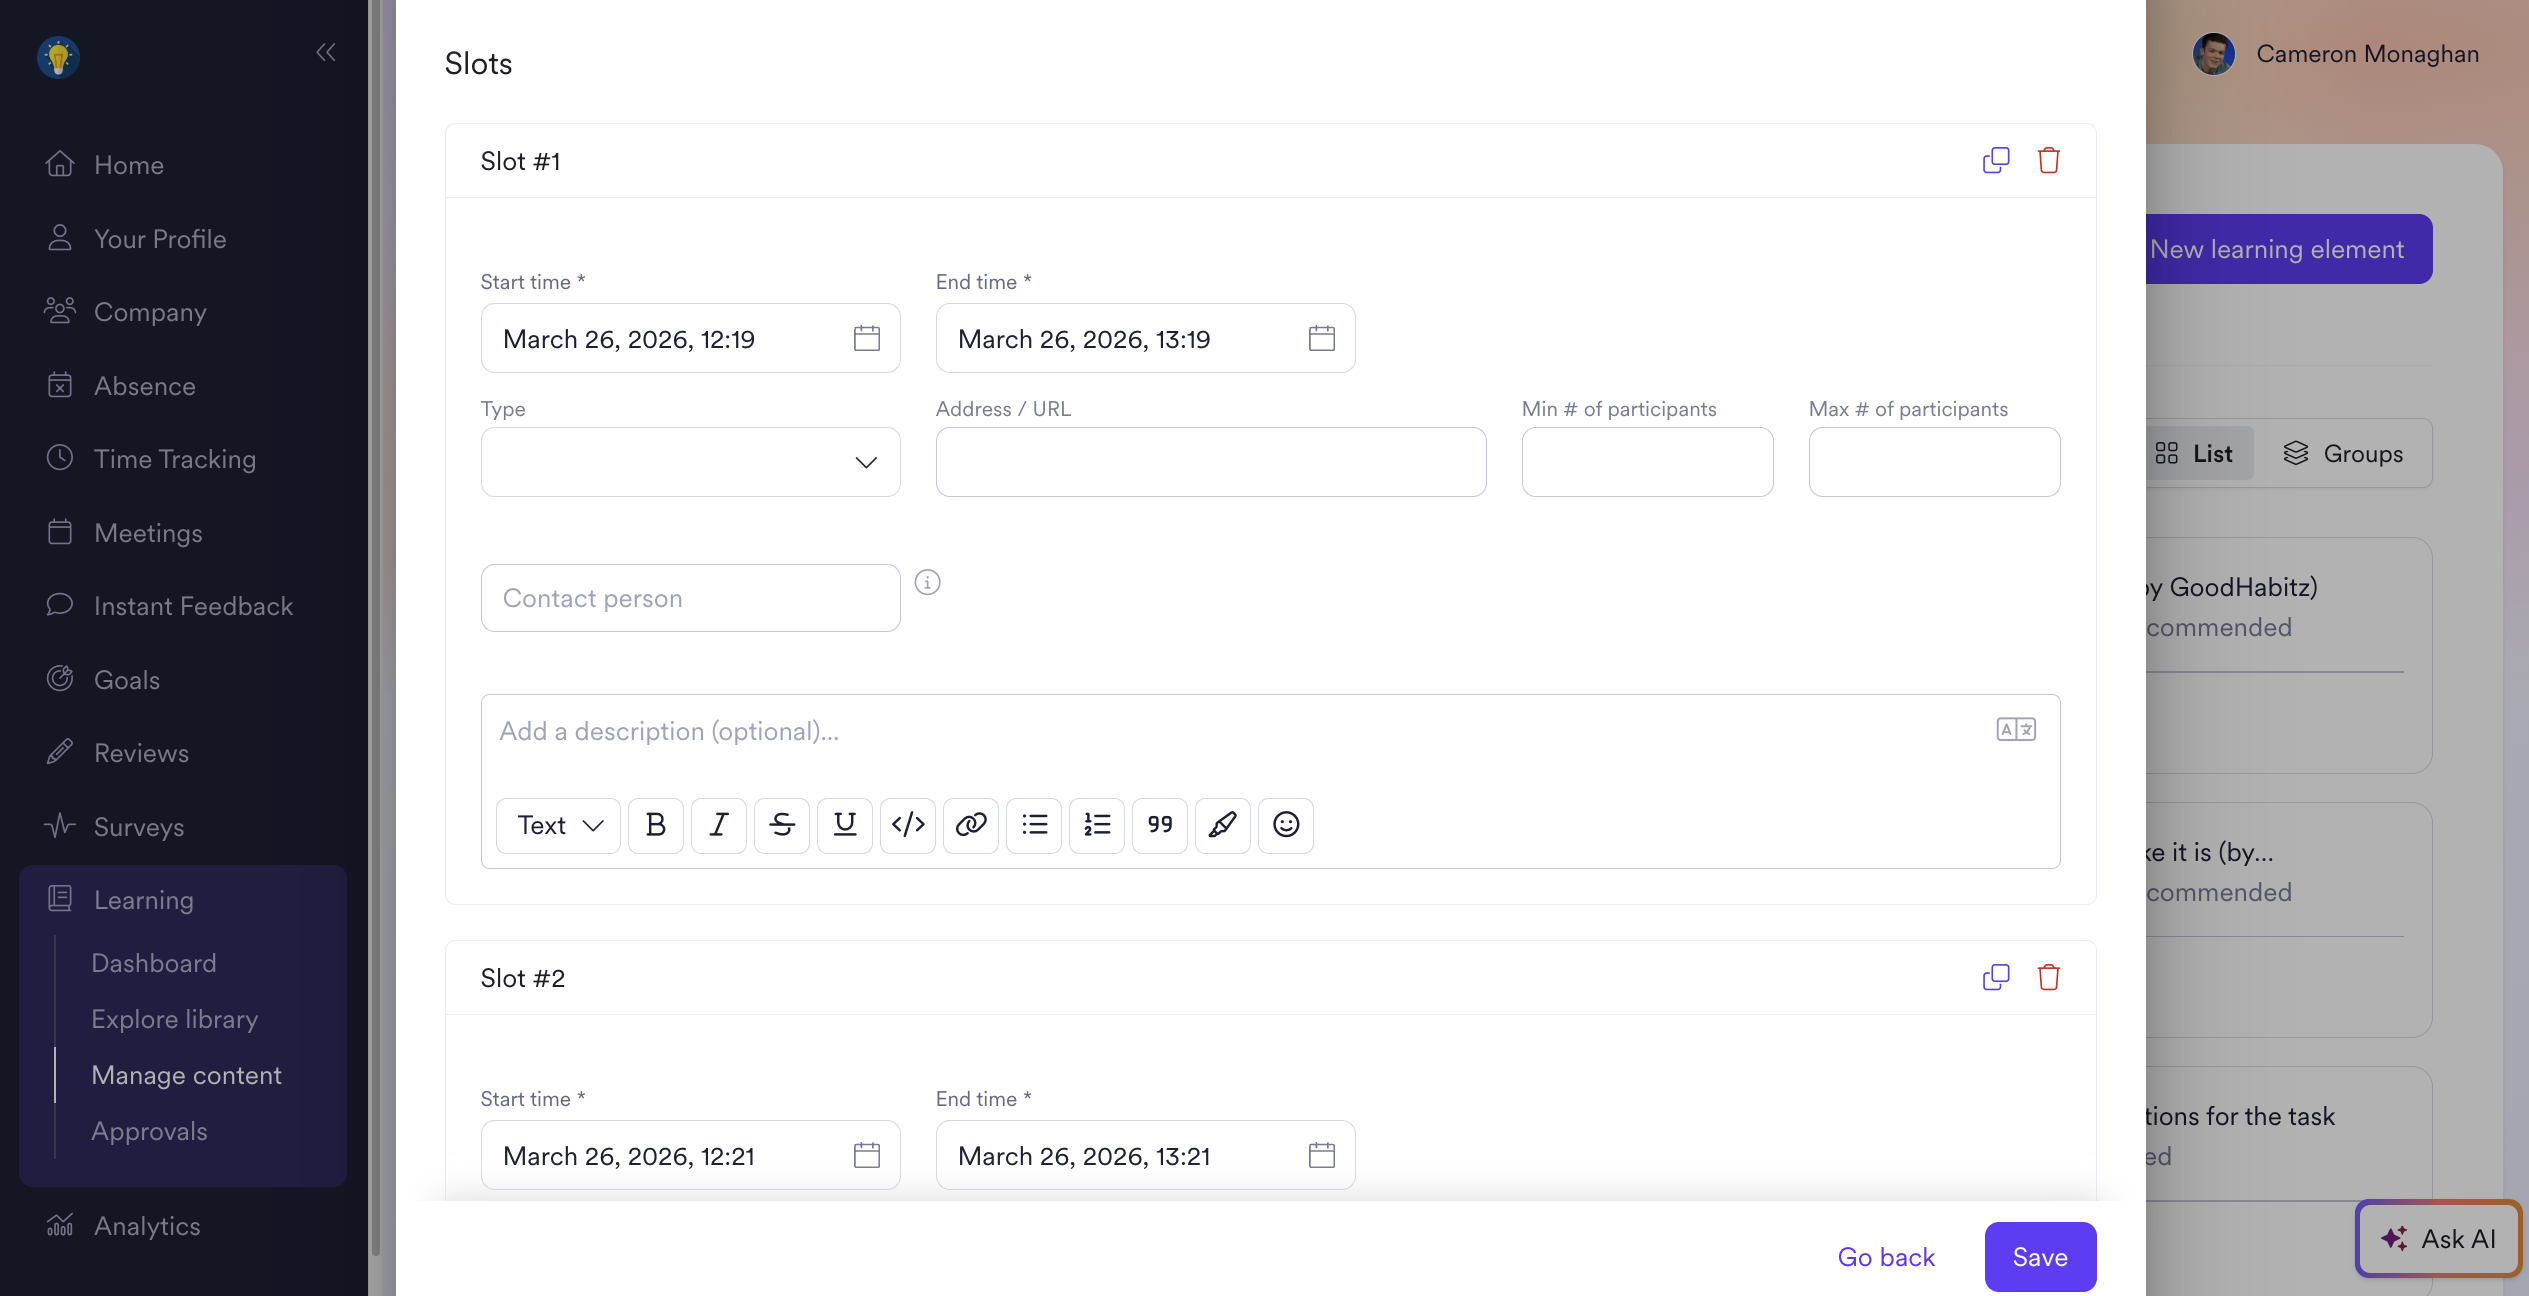Apply the highlighter marker formatting

coord(1222,825)
